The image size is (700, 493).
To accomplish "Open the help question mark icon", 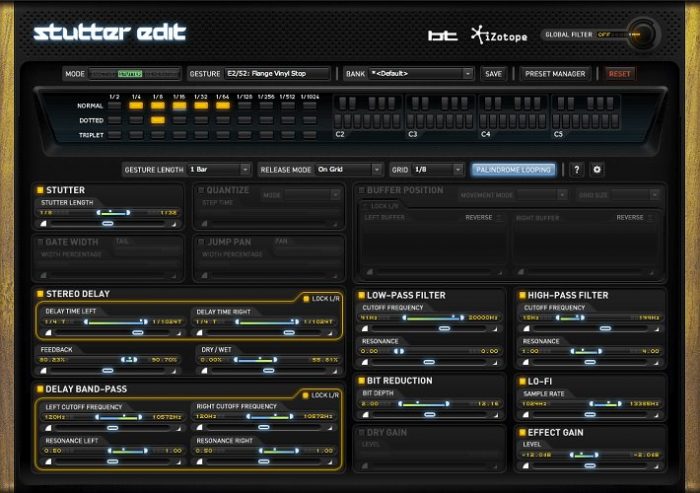I will (577, 170).
